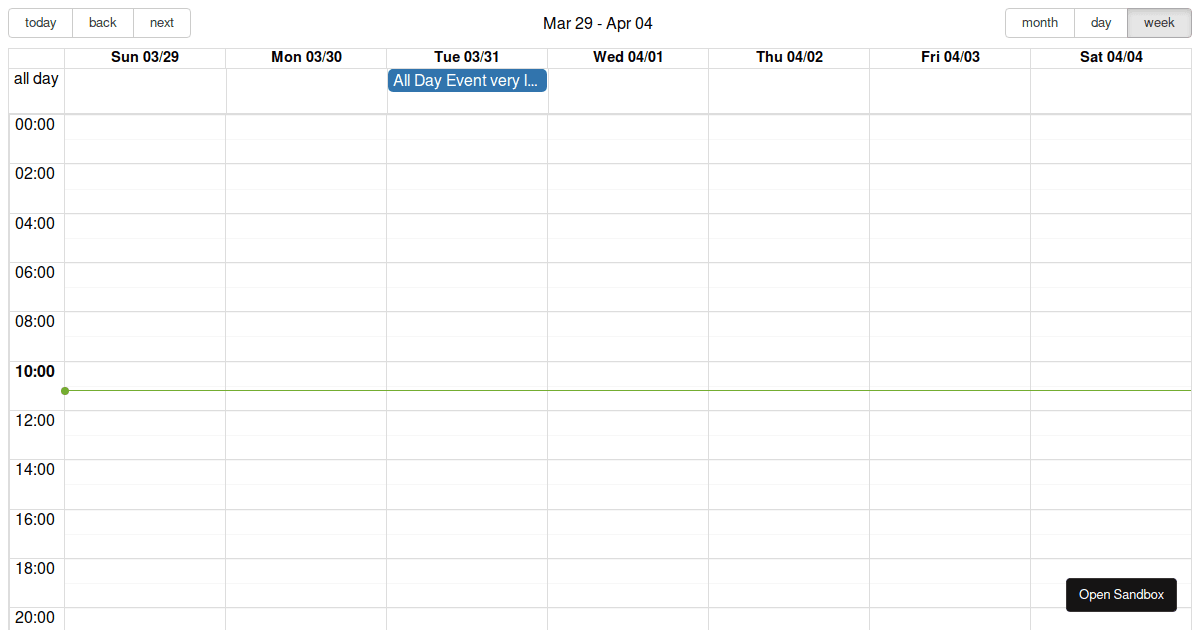The height and width of the screenshot is (630, 1200).
Task: Open the Fri 04/03 day header
Action: point(950,57)
